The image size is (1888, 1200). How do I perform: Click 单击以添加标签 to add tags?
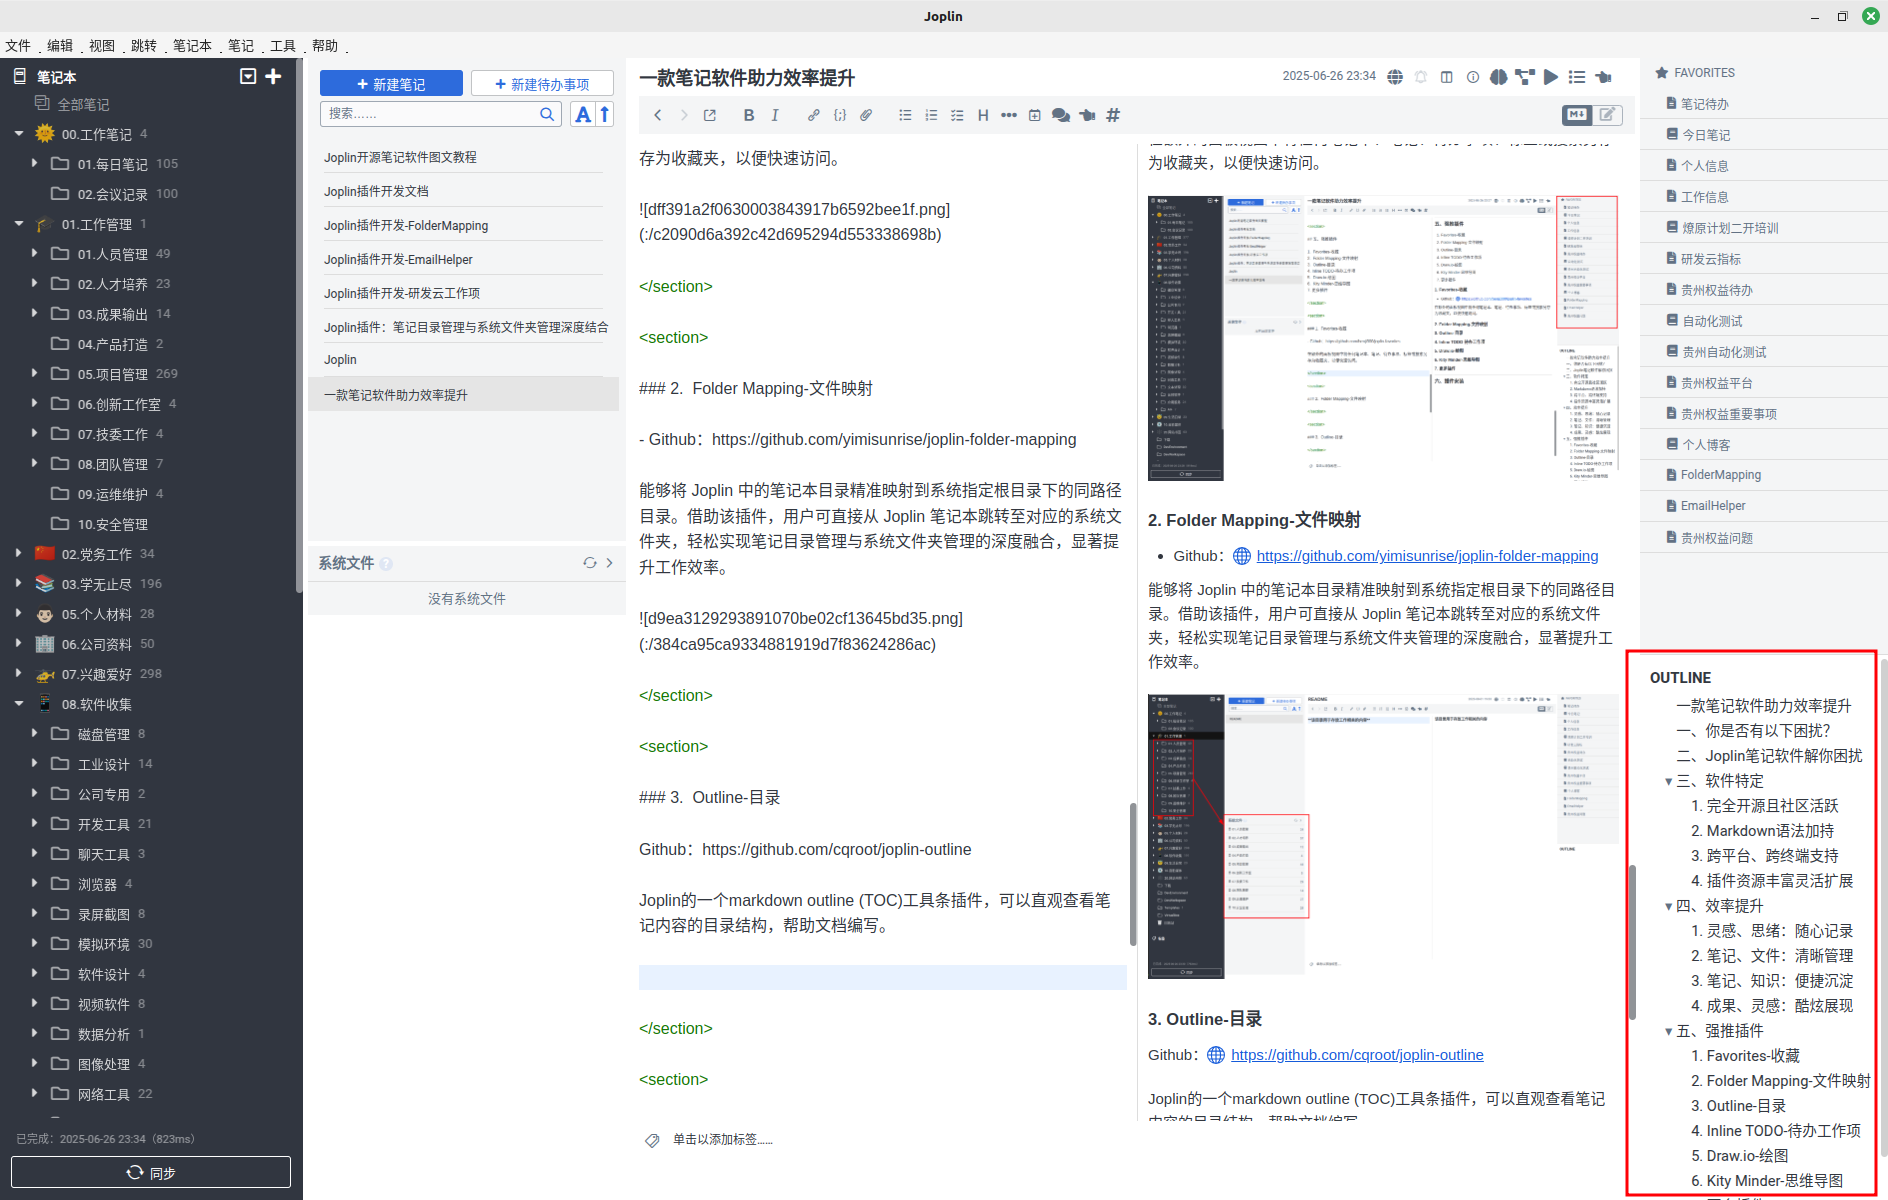tap(722, 1140)
